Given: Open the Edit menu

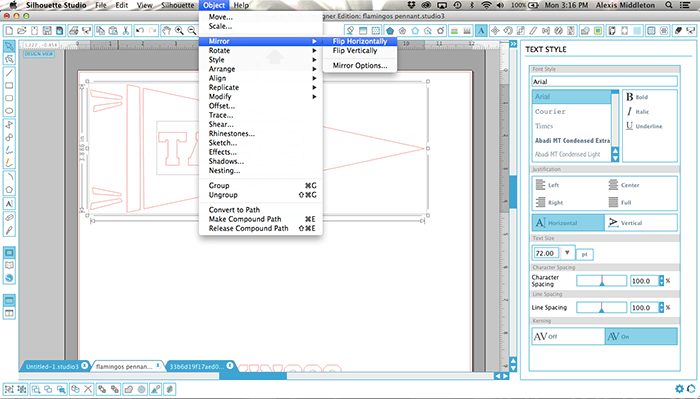Looking at the screenshot, I should pyautogui.click(x=121, y=5).
